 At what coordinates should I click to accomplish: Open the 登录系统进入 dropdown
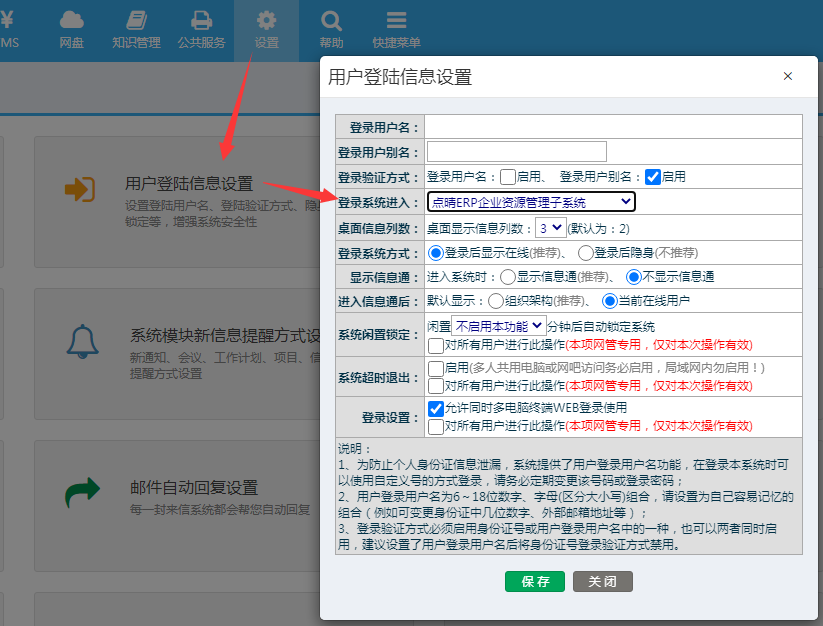pos(530,202)
